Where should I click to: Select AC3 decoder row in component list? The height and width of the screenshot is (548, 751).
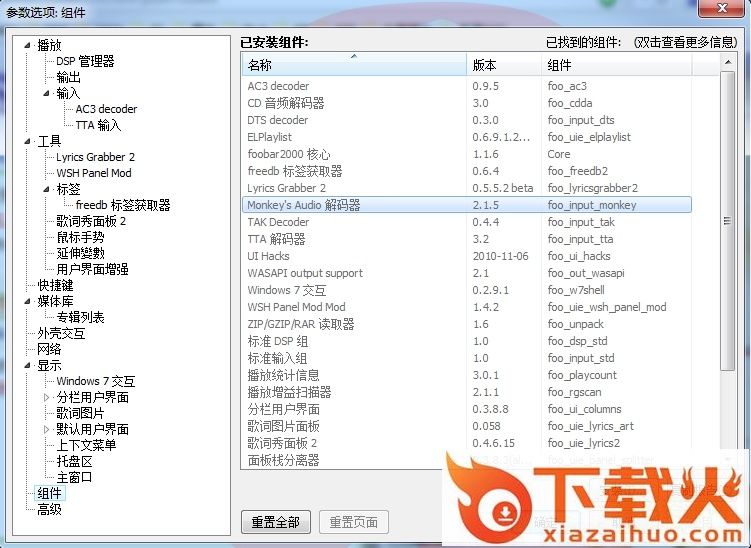(467, 86)
